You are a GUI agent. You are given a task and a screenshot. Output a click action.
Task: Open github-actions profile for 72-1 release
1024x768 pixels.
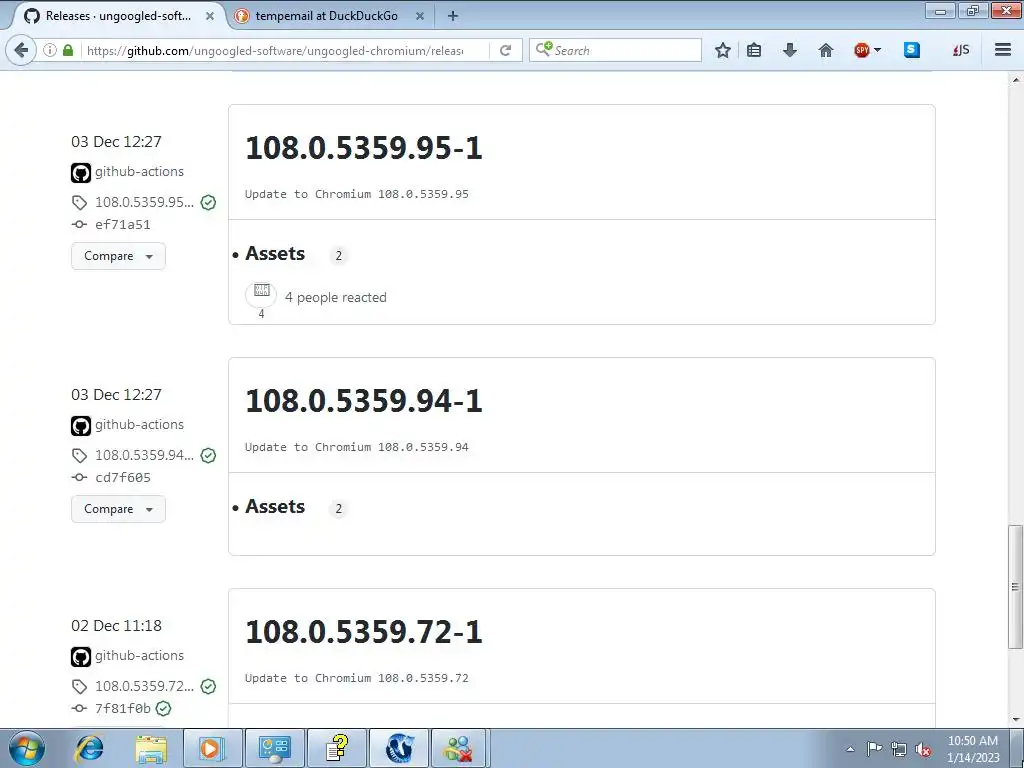139,656
